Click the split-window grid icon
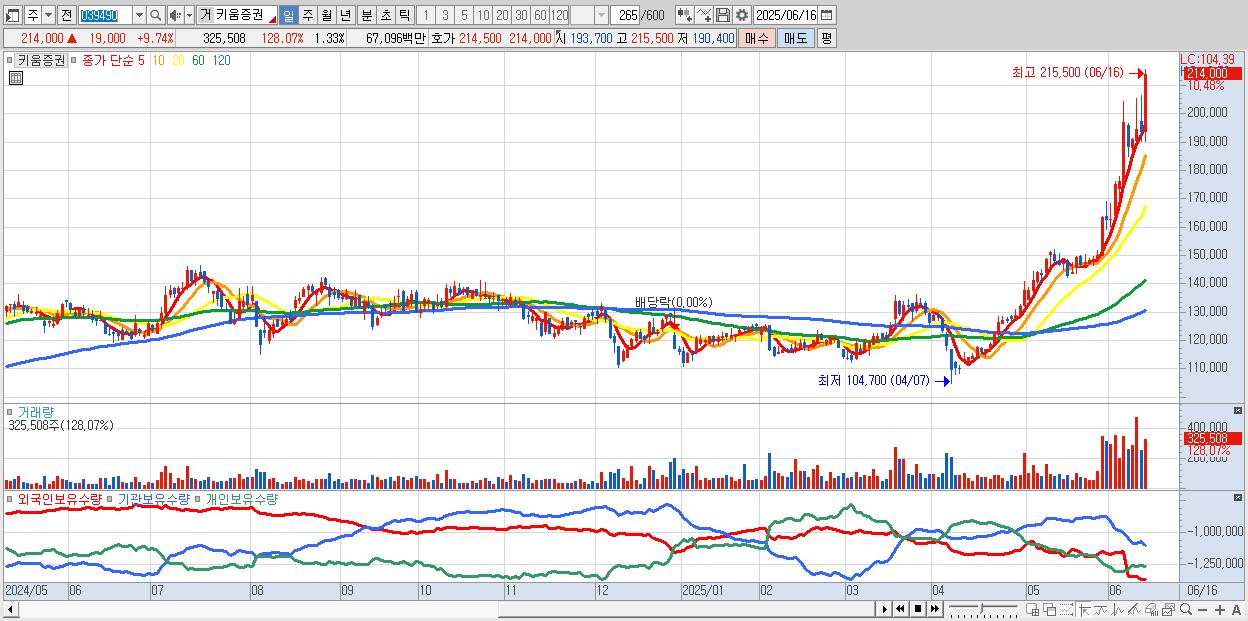This screenshot has height=621, width=1248. coord(1033,609)
